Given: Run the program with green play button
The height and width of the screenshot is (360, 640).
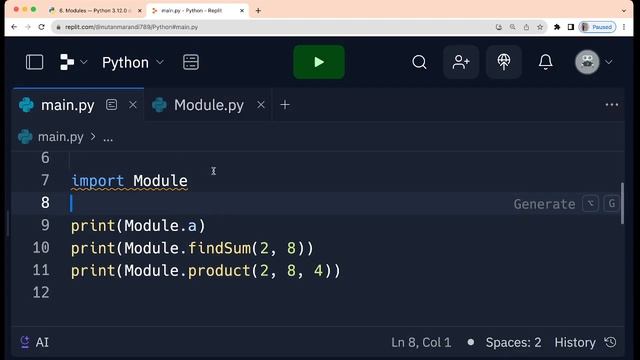Looking at the screenshot, I should coord(319,62).
